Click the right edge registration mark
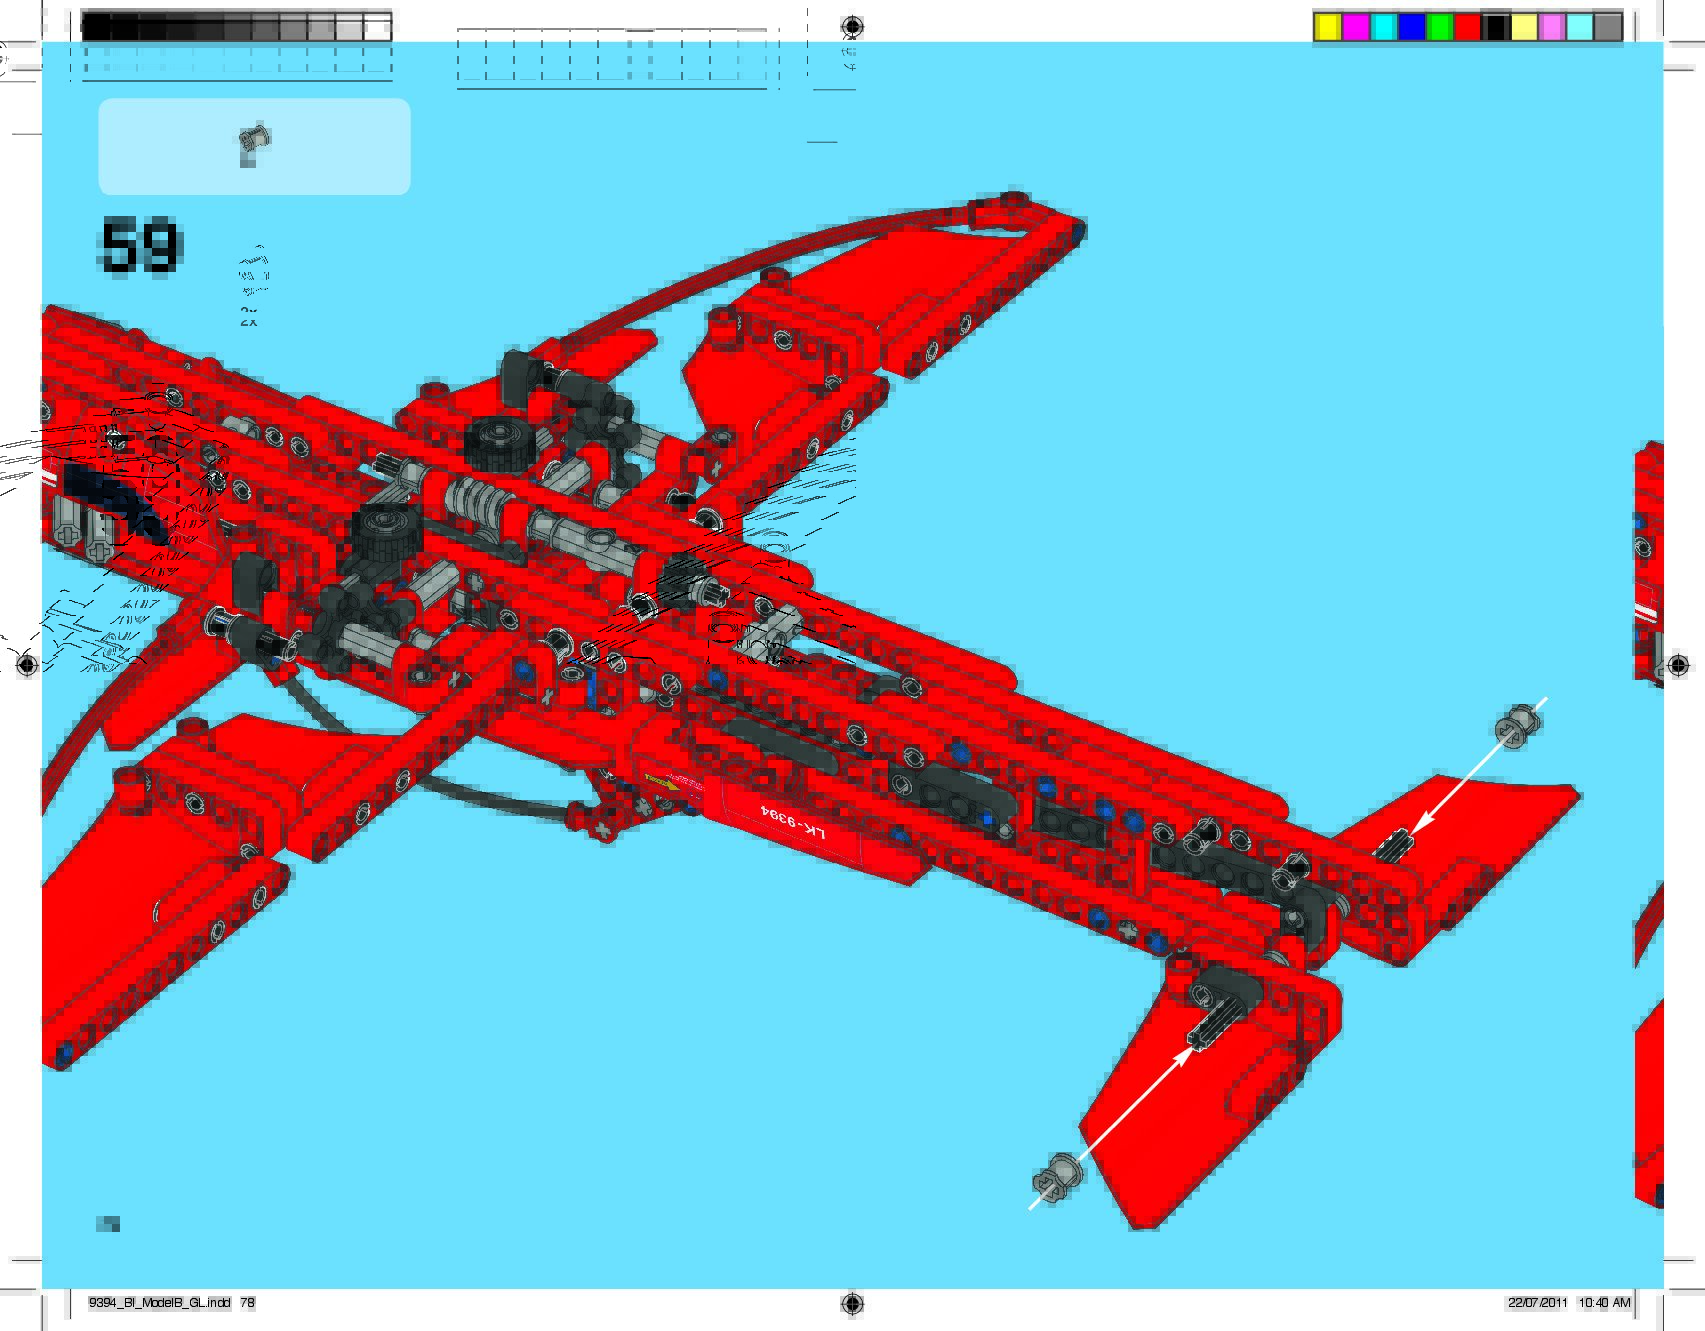 tap(1678, 665)
